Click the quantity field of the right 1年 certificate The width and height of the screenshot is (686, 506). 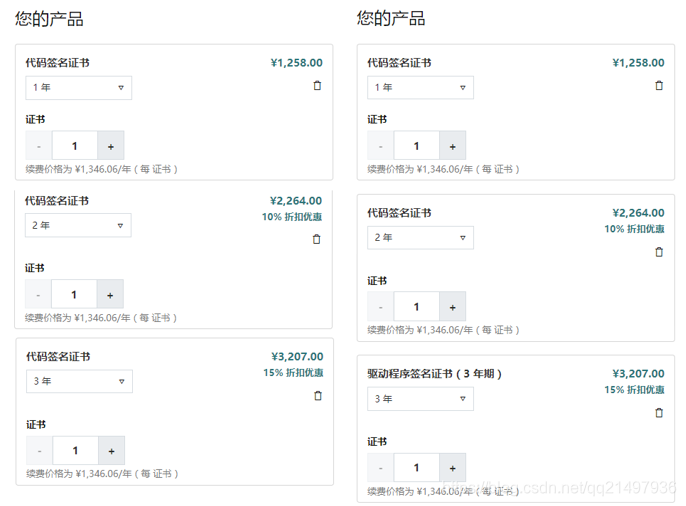tap(416, 146)
